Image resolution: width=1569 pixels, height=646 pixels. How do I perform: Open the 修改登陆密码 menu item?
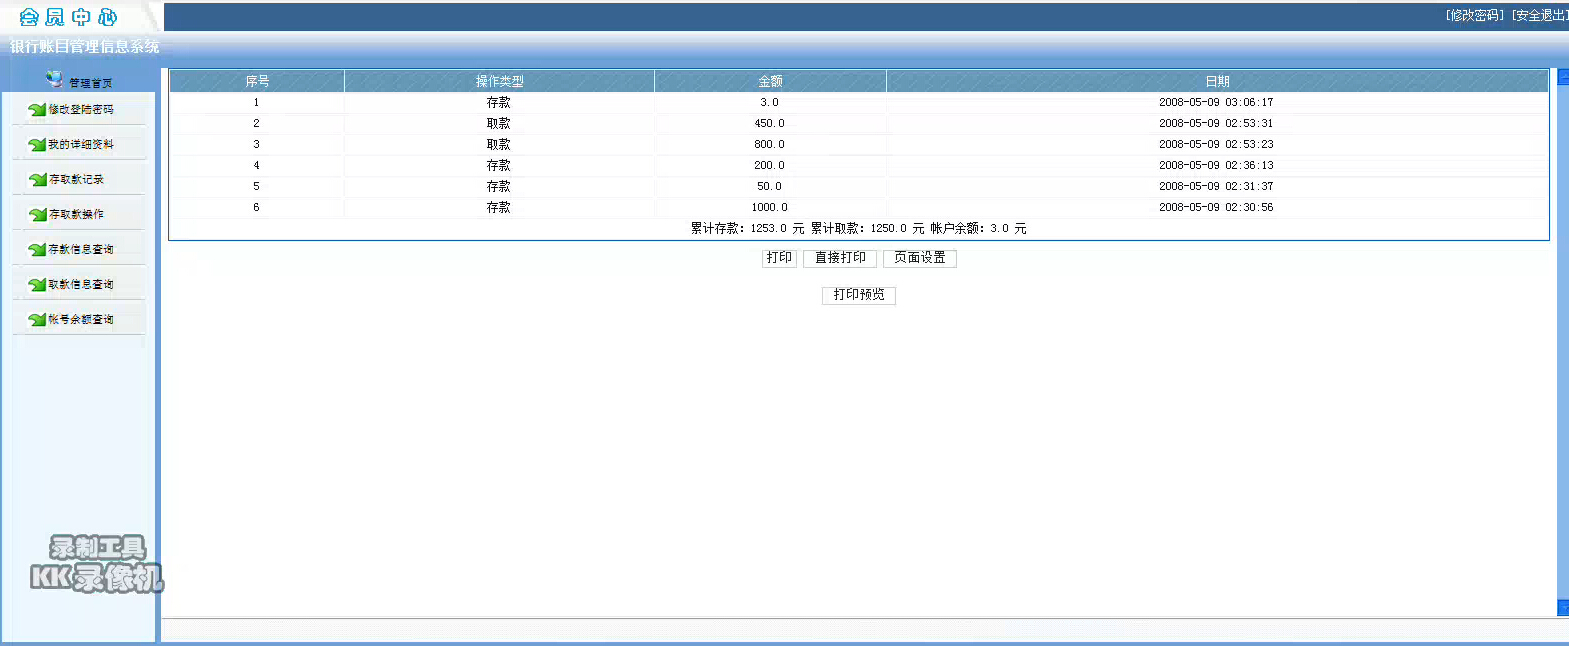pyautogui.click(x=81, y=109)
